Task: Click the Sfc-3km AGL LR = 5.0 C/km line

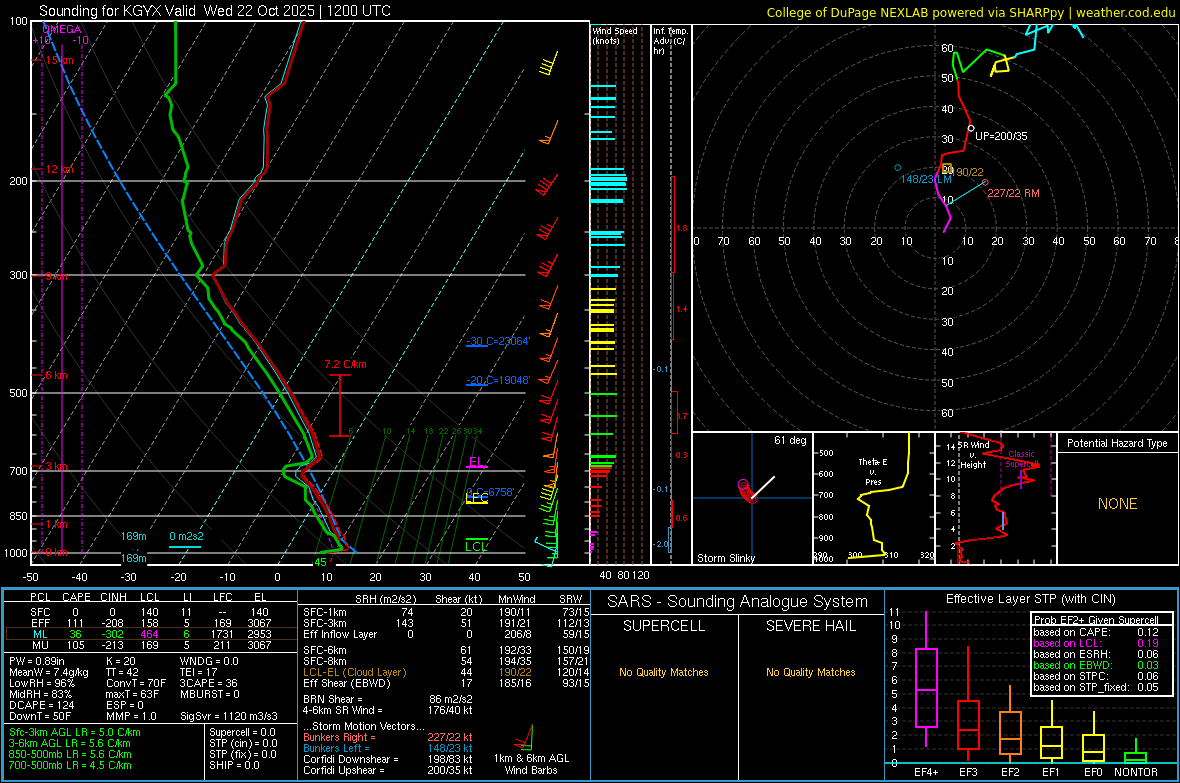Action: (x=75, y=733)
